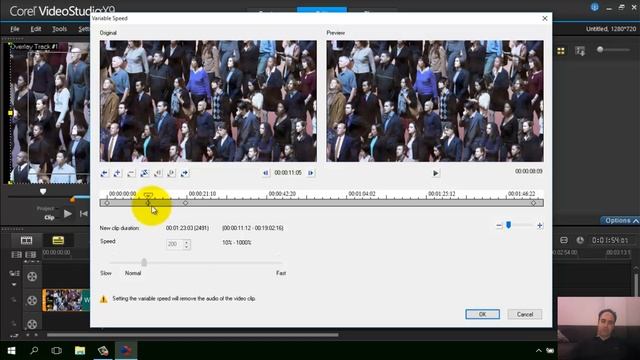Expand the Options panel
640x360 pixels.
pyautogui.click(x=621, y=220)
